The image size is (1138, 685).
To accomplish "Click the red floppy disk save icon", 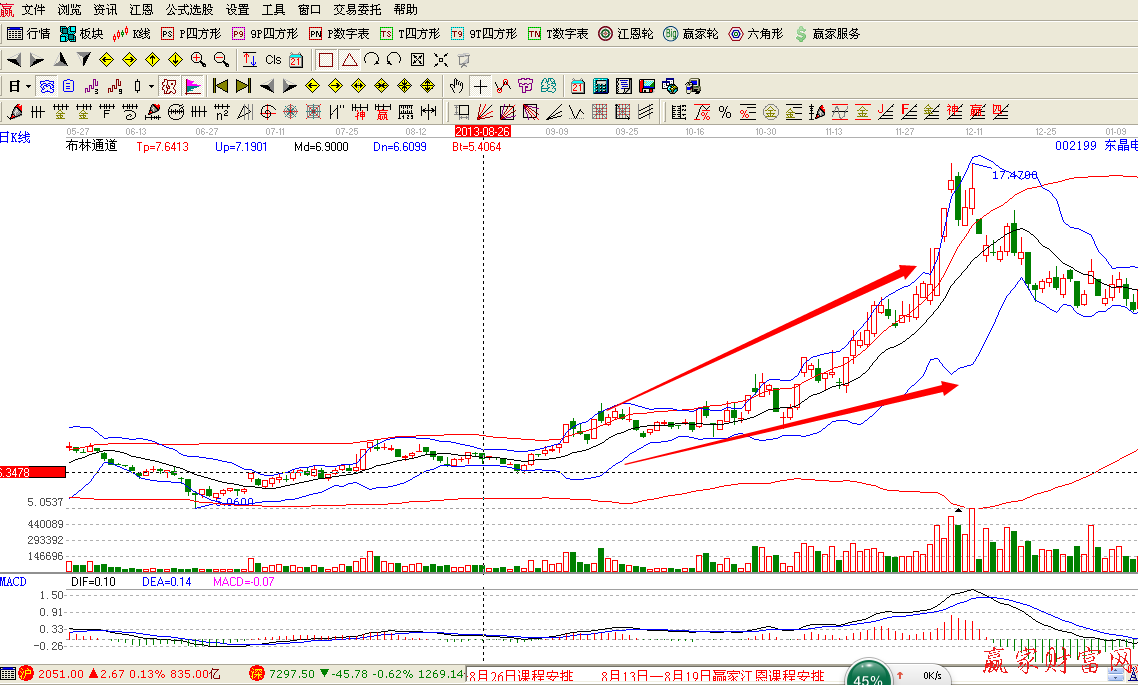I will coord(647,85).
